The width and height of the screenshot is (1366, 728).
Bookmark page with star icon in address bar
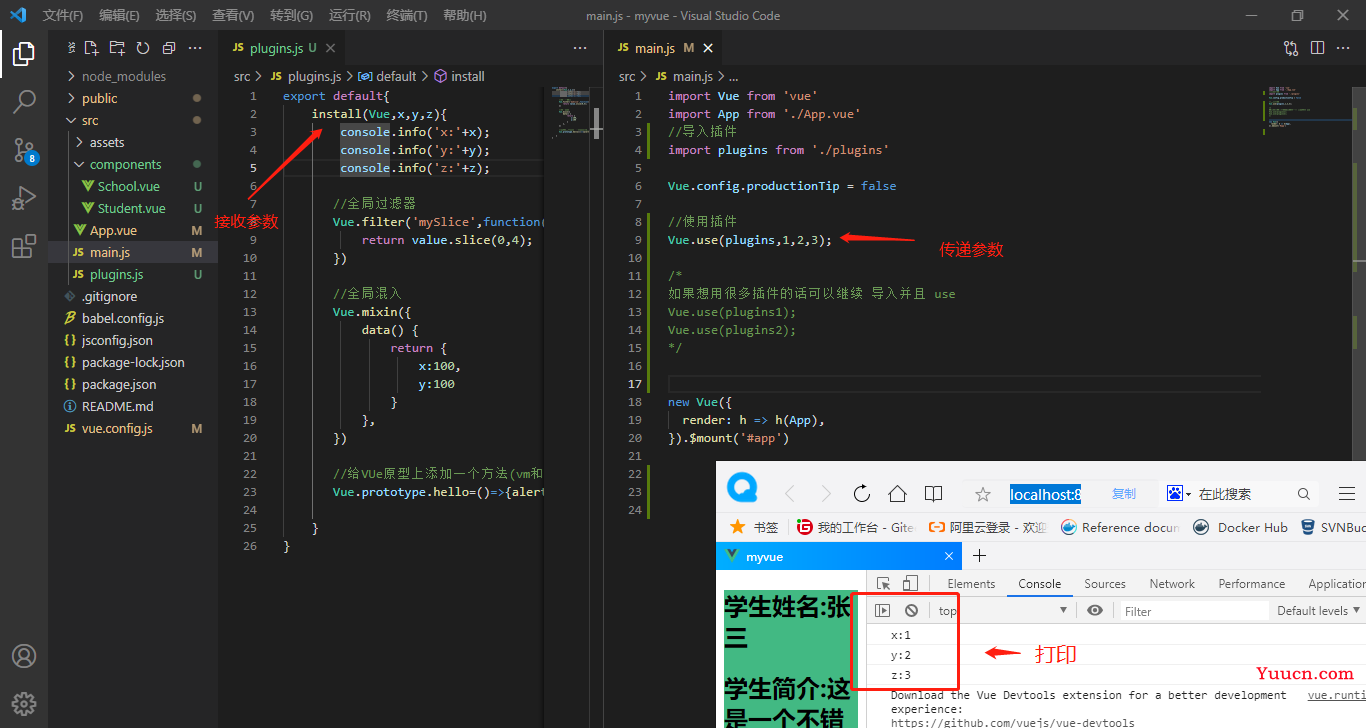(x=983, y=494)
